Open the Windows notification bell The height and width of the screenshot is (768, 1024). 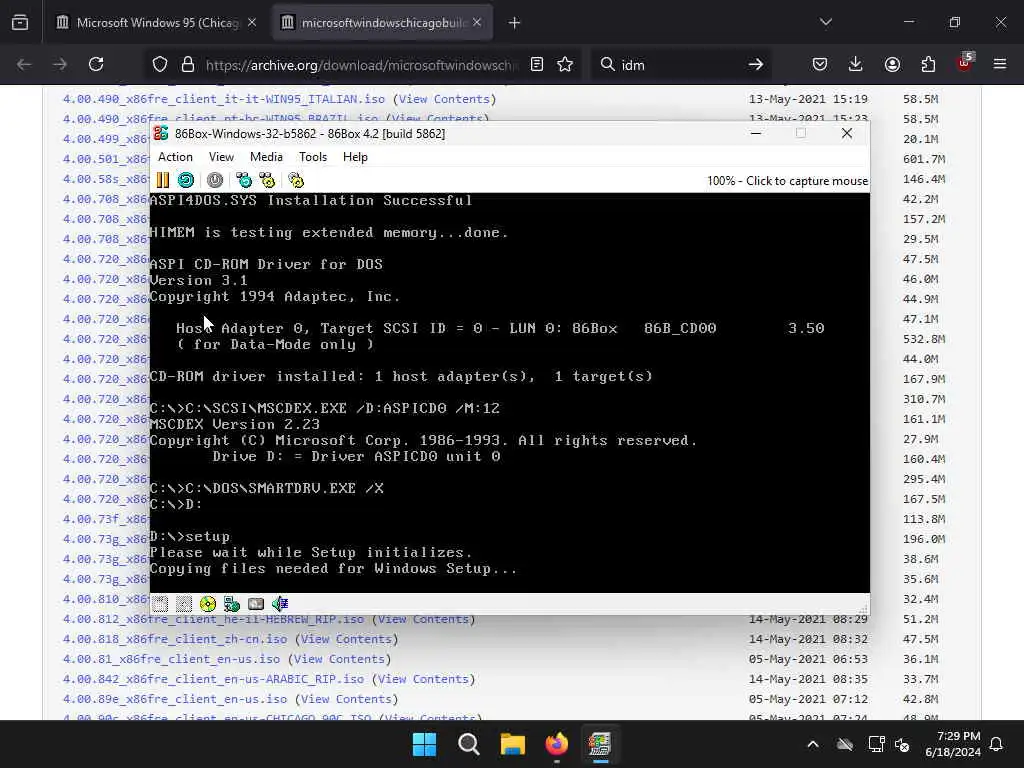[997, 744]
